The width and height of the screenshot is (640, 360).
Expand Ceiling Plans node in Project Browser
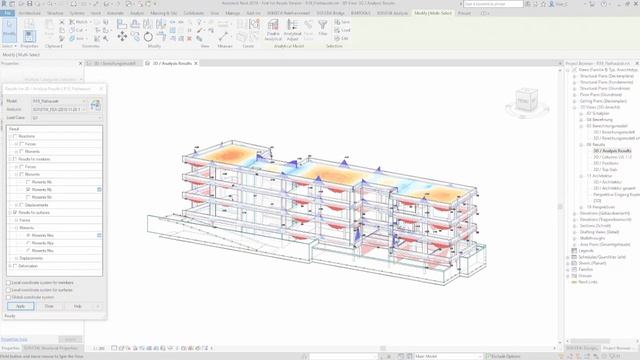[x=574, y=101]
